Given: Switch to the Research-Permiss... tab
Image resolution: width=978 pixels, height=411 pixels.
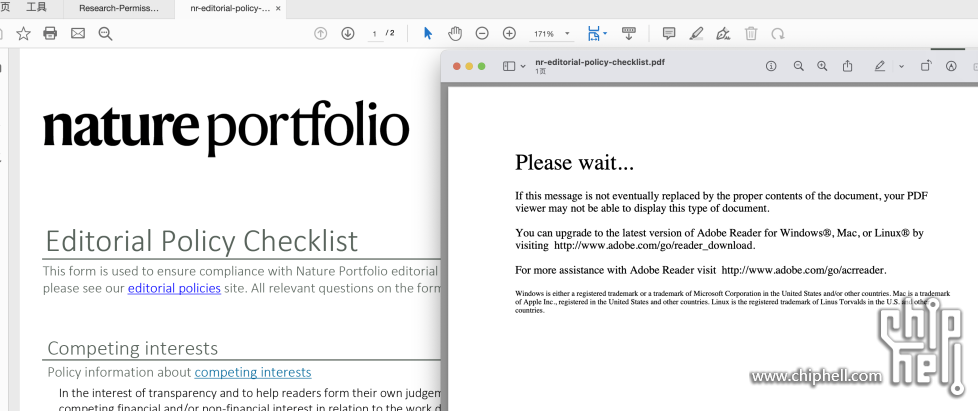Looking at the screenshot, I should pos(119,9).
